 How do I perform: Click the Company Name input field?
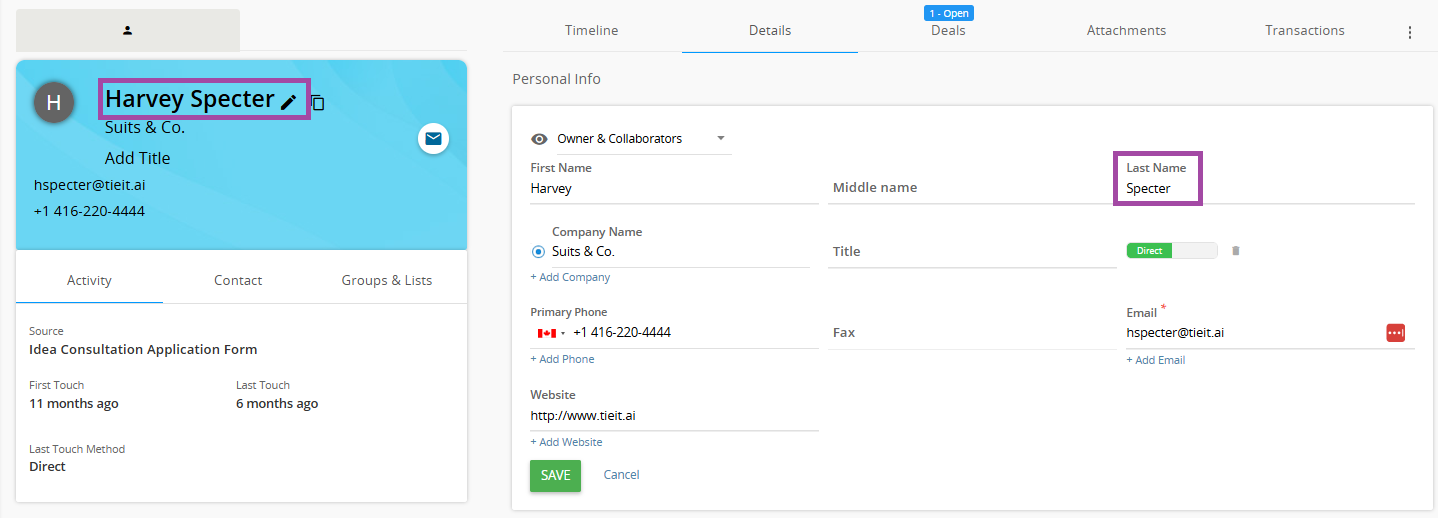(x=680, y=252)
